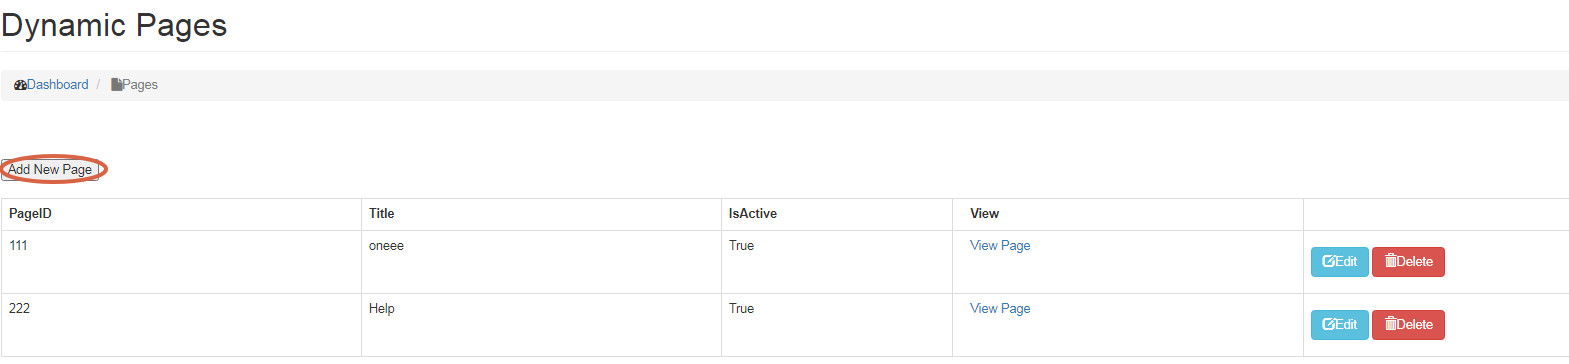Select the PageID 222 cell

tap(181, 325)
